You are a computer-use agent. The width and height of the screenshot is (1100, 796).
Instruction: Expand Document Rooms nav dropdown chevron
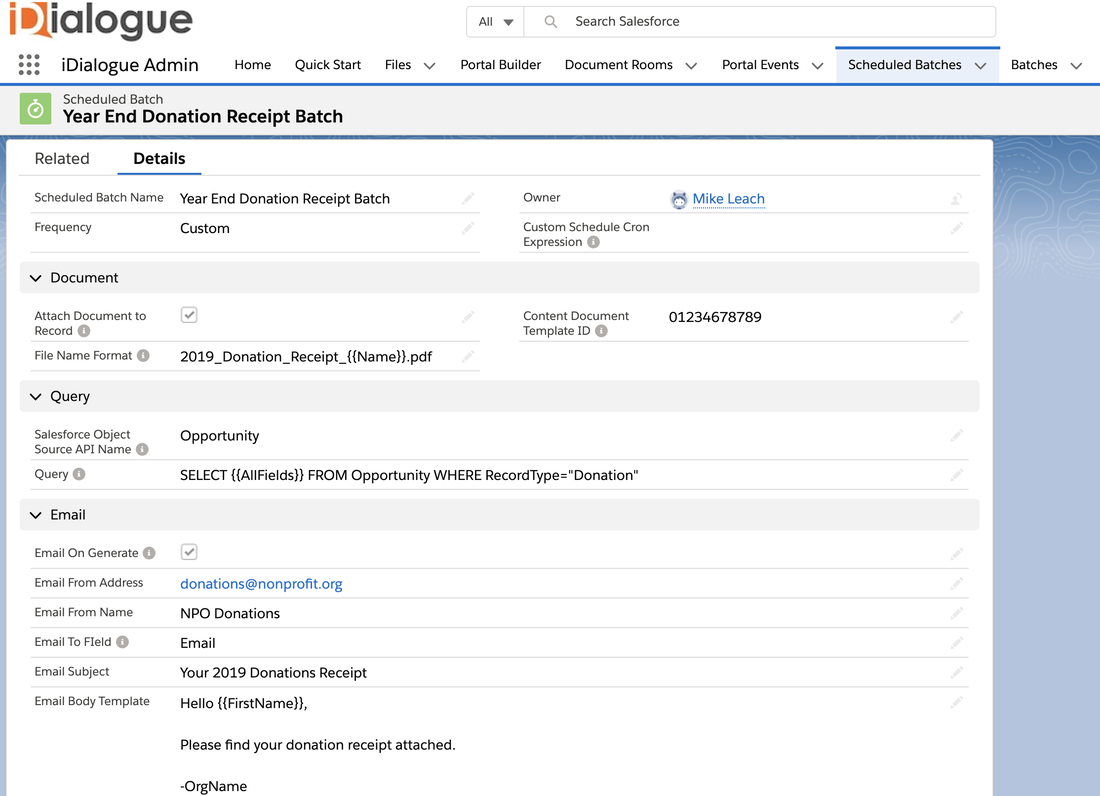click(691, 66)
